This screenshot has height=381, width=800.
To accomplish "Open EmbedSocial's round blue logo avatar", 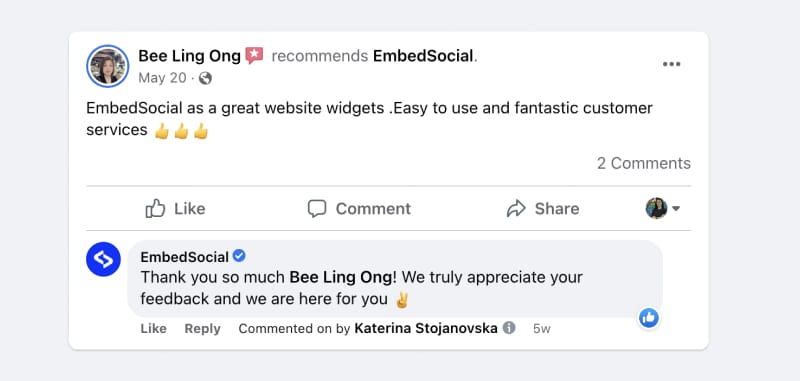I will pos(104,259).
